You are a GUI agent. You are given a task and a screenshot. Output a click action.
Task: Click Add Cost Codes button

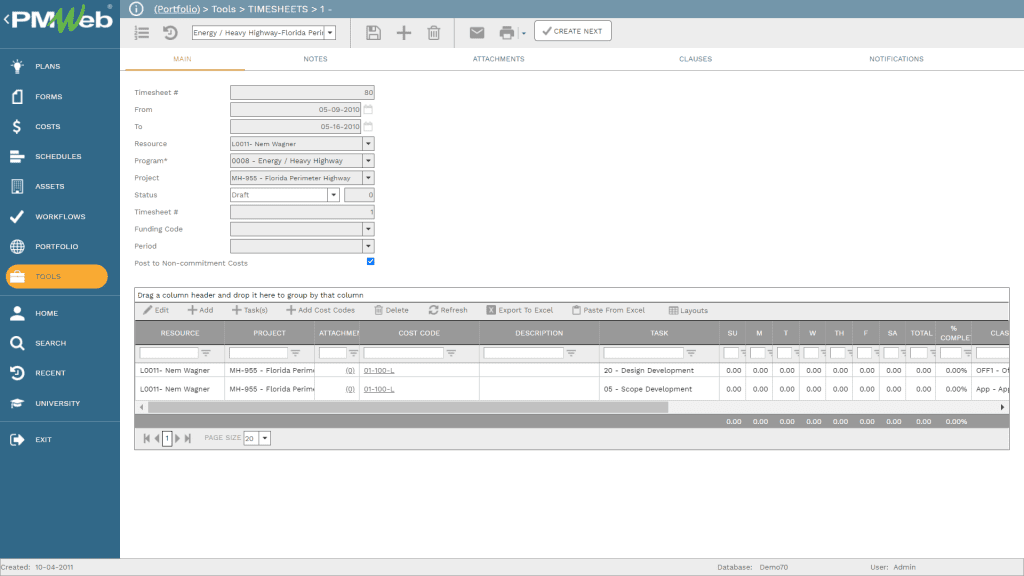(x=320, y=310)
